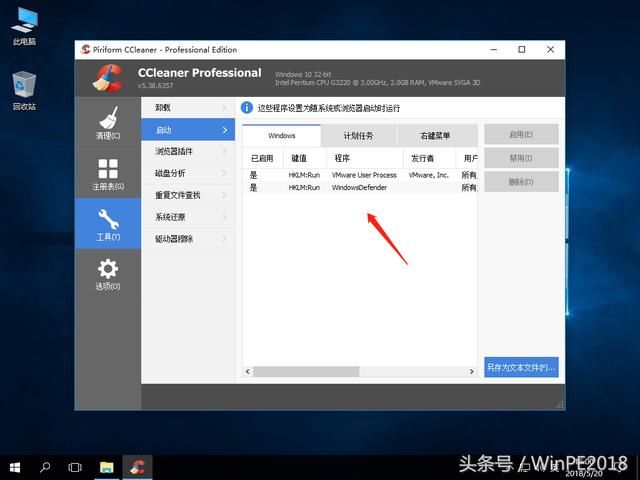Select the VMware User Process row

click(x=360, y=175)
